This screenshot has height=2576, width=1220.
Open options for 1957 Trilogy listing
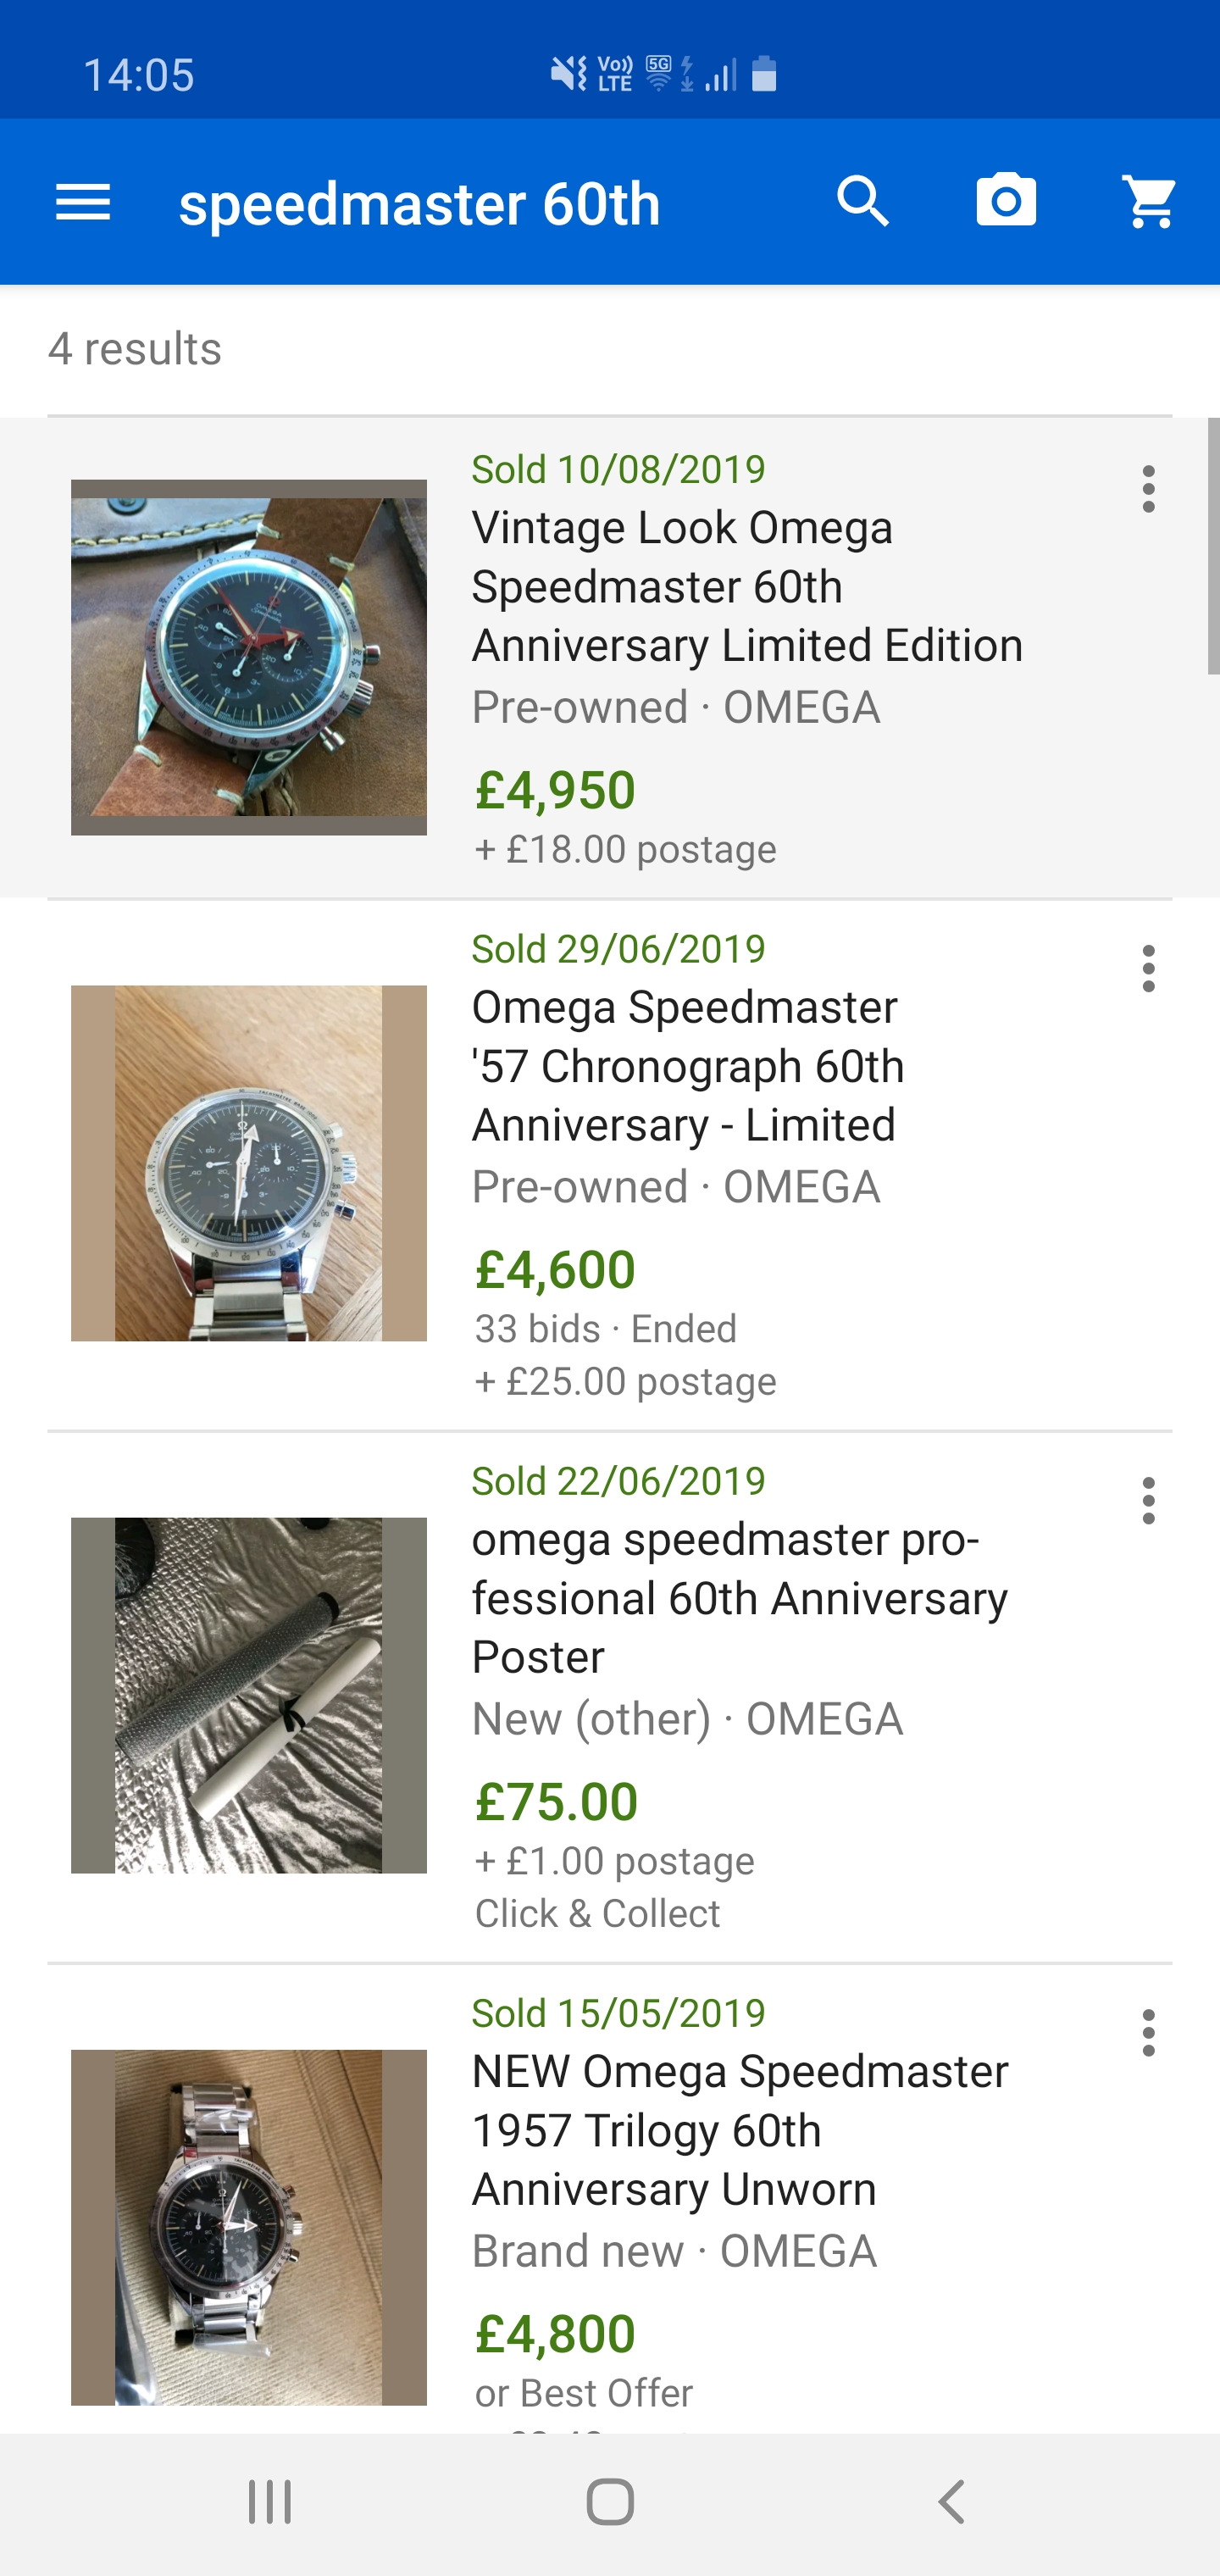tap(1148, 2033)
